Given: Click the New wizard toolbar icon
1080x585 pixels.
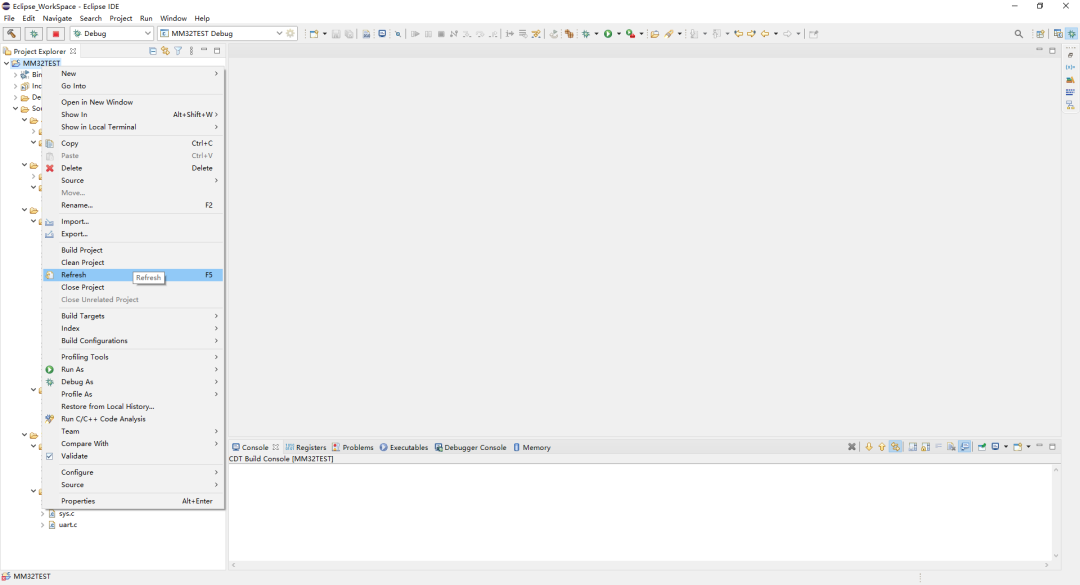Looking at the screenshot, I should point(314,34).
